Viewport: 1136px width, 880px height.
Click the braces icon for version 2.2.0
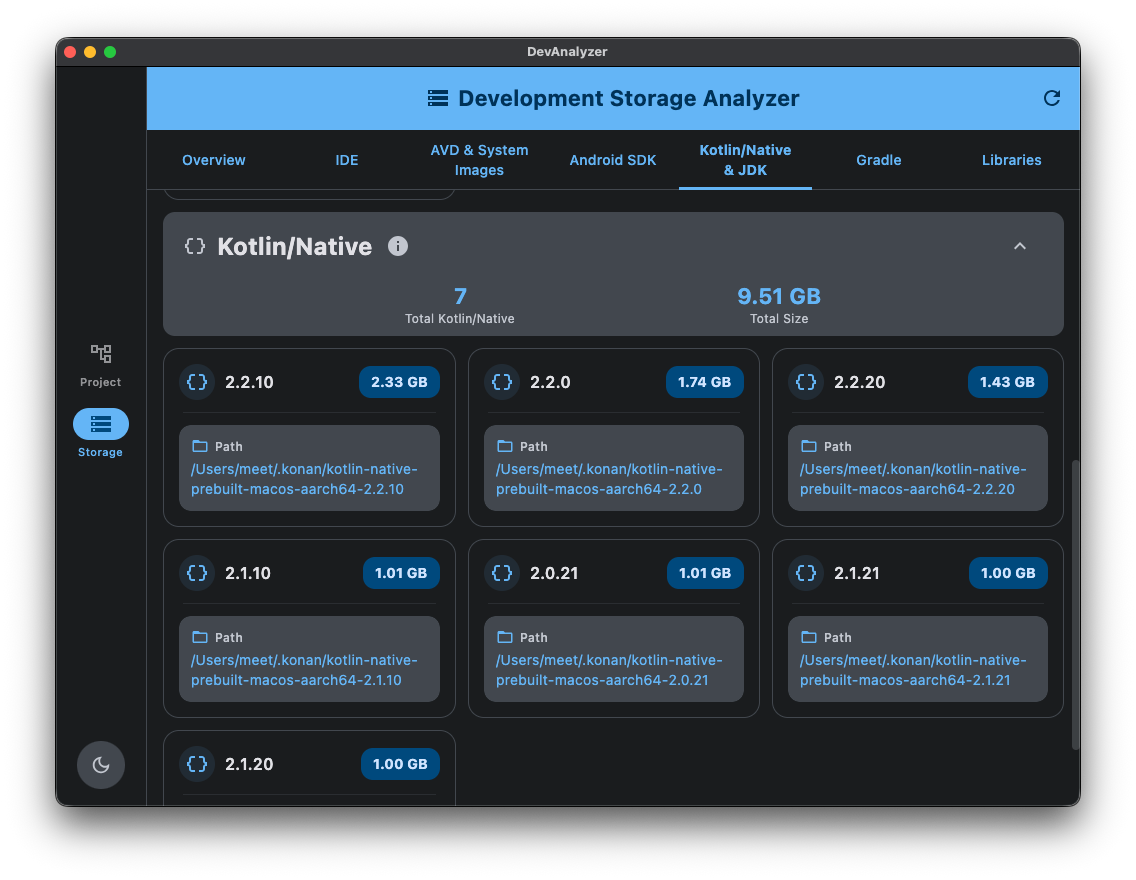502,382
